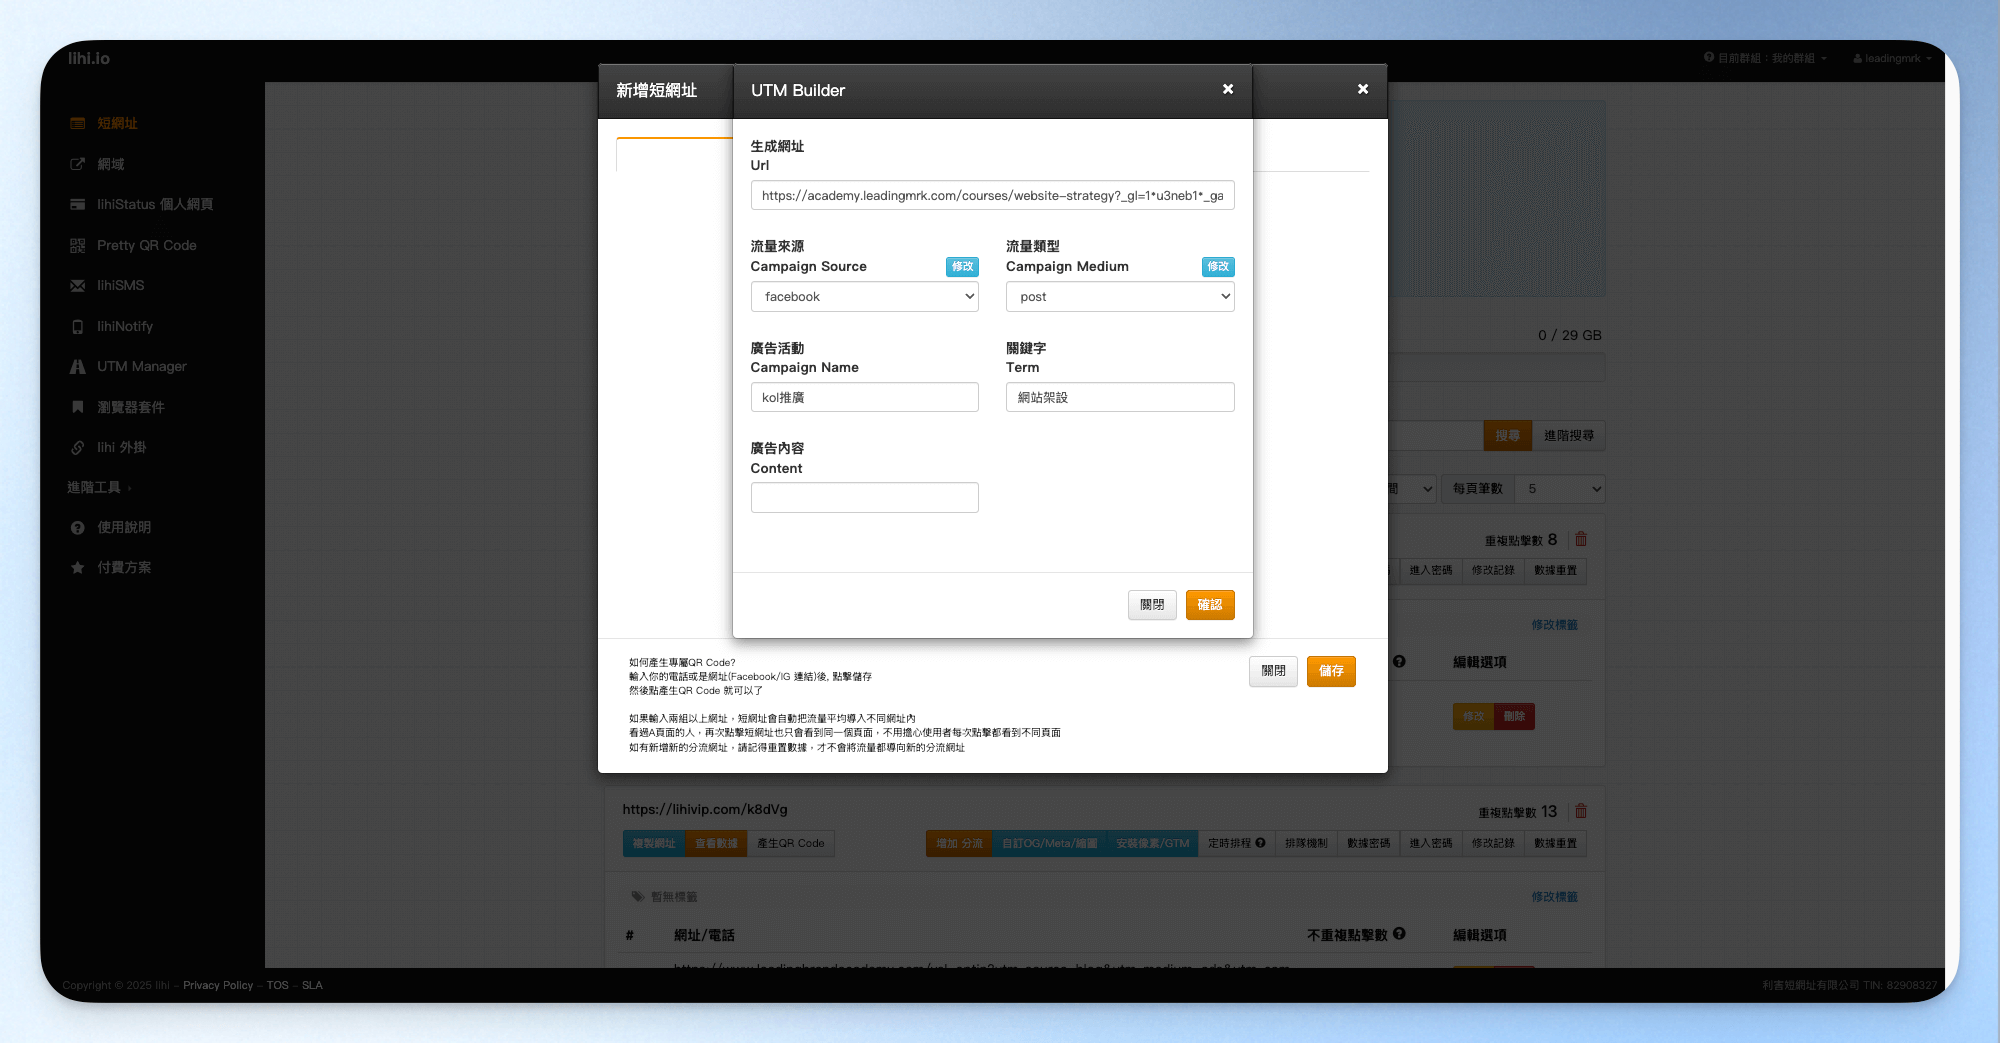
Task: Click the https://lihivip.com/k8dVg link
Action: click(x=705, y=809)
